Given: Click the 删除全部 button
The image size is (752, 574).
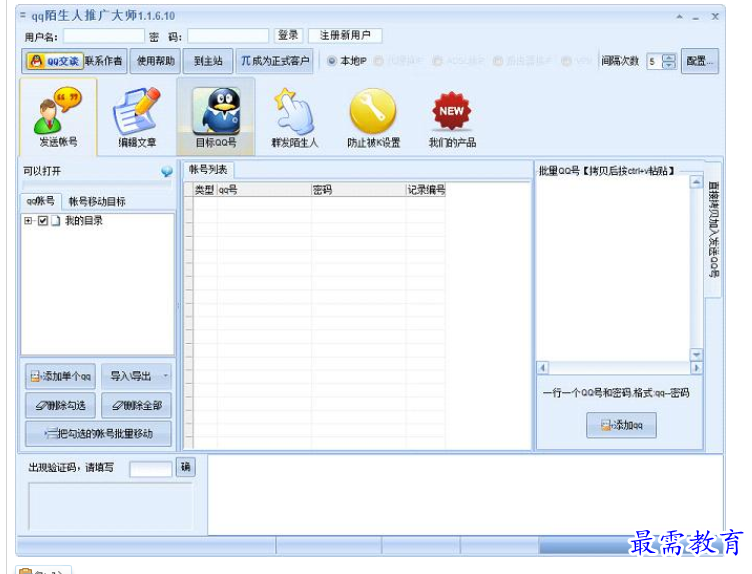Looking at the screenshot, I should (x=137, y=406).
